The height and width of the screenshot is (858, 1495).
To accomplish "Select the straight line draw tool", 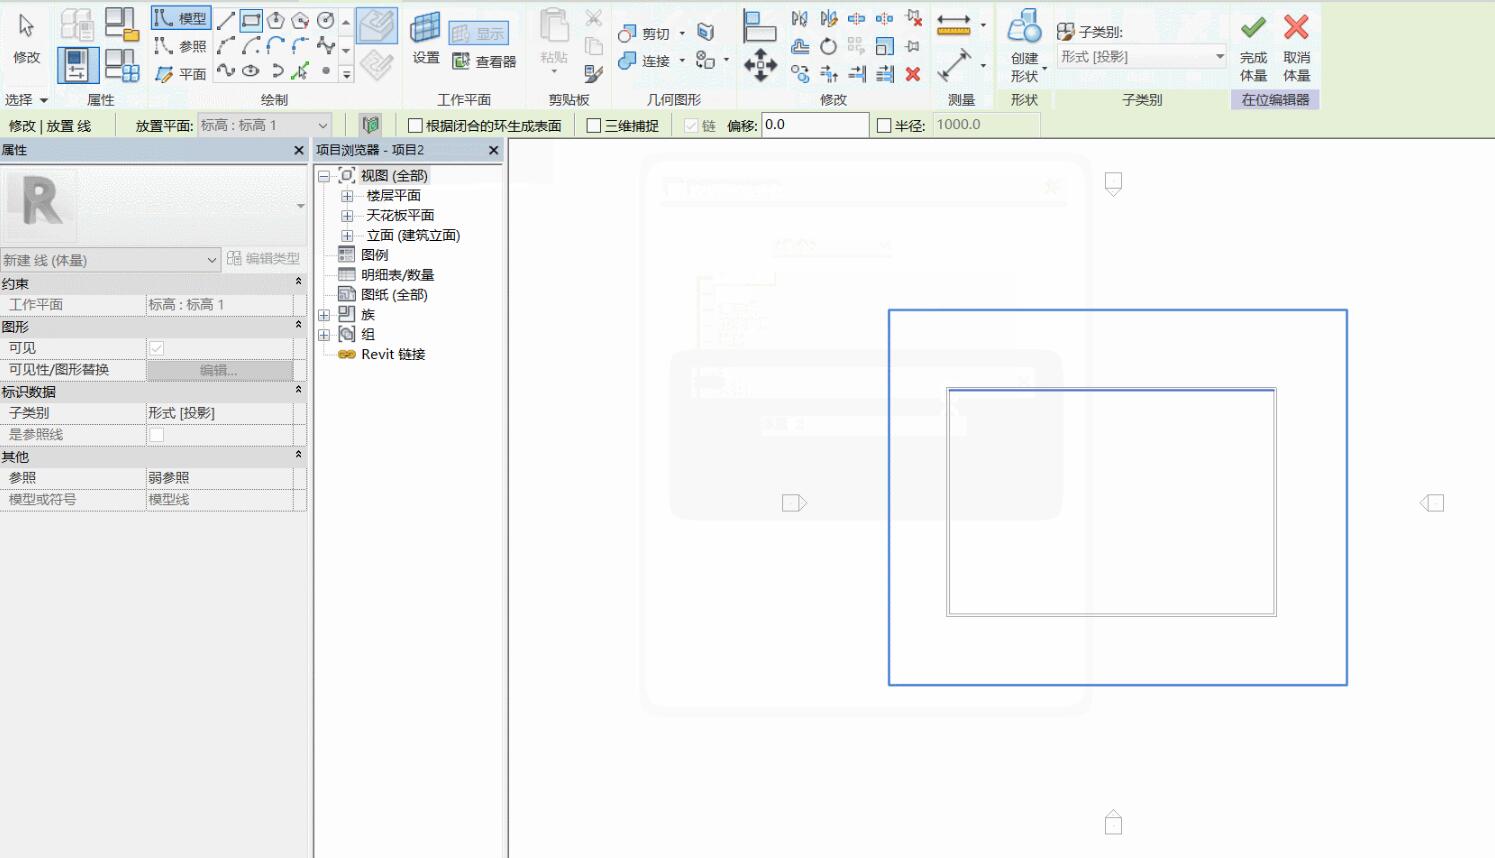I will point(227,20).
